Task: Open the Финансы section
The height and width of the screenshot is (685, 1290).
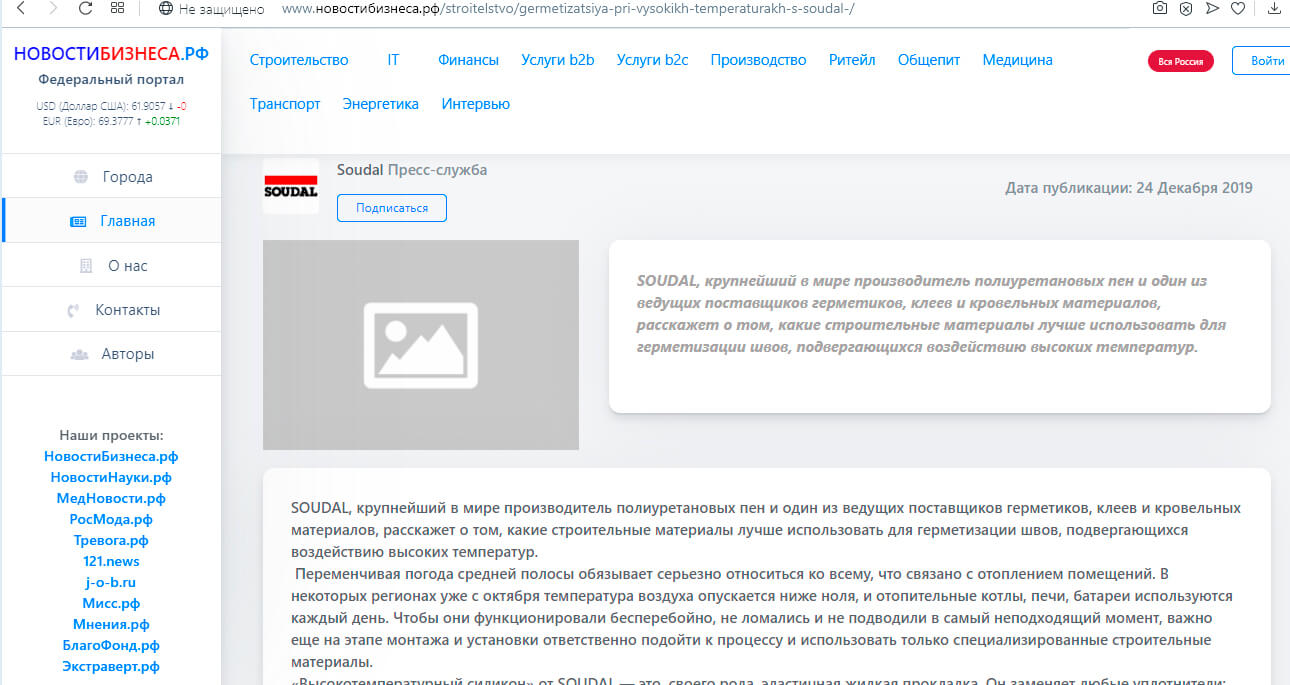Action: (x=468, y=60)
